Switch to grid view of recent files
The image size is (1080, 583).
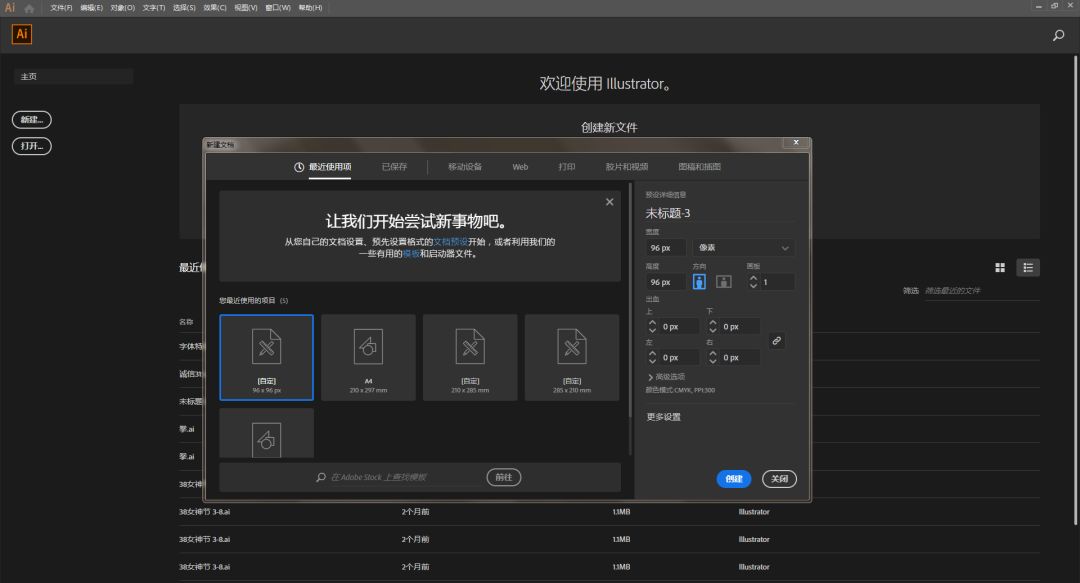pos(1000,267)
